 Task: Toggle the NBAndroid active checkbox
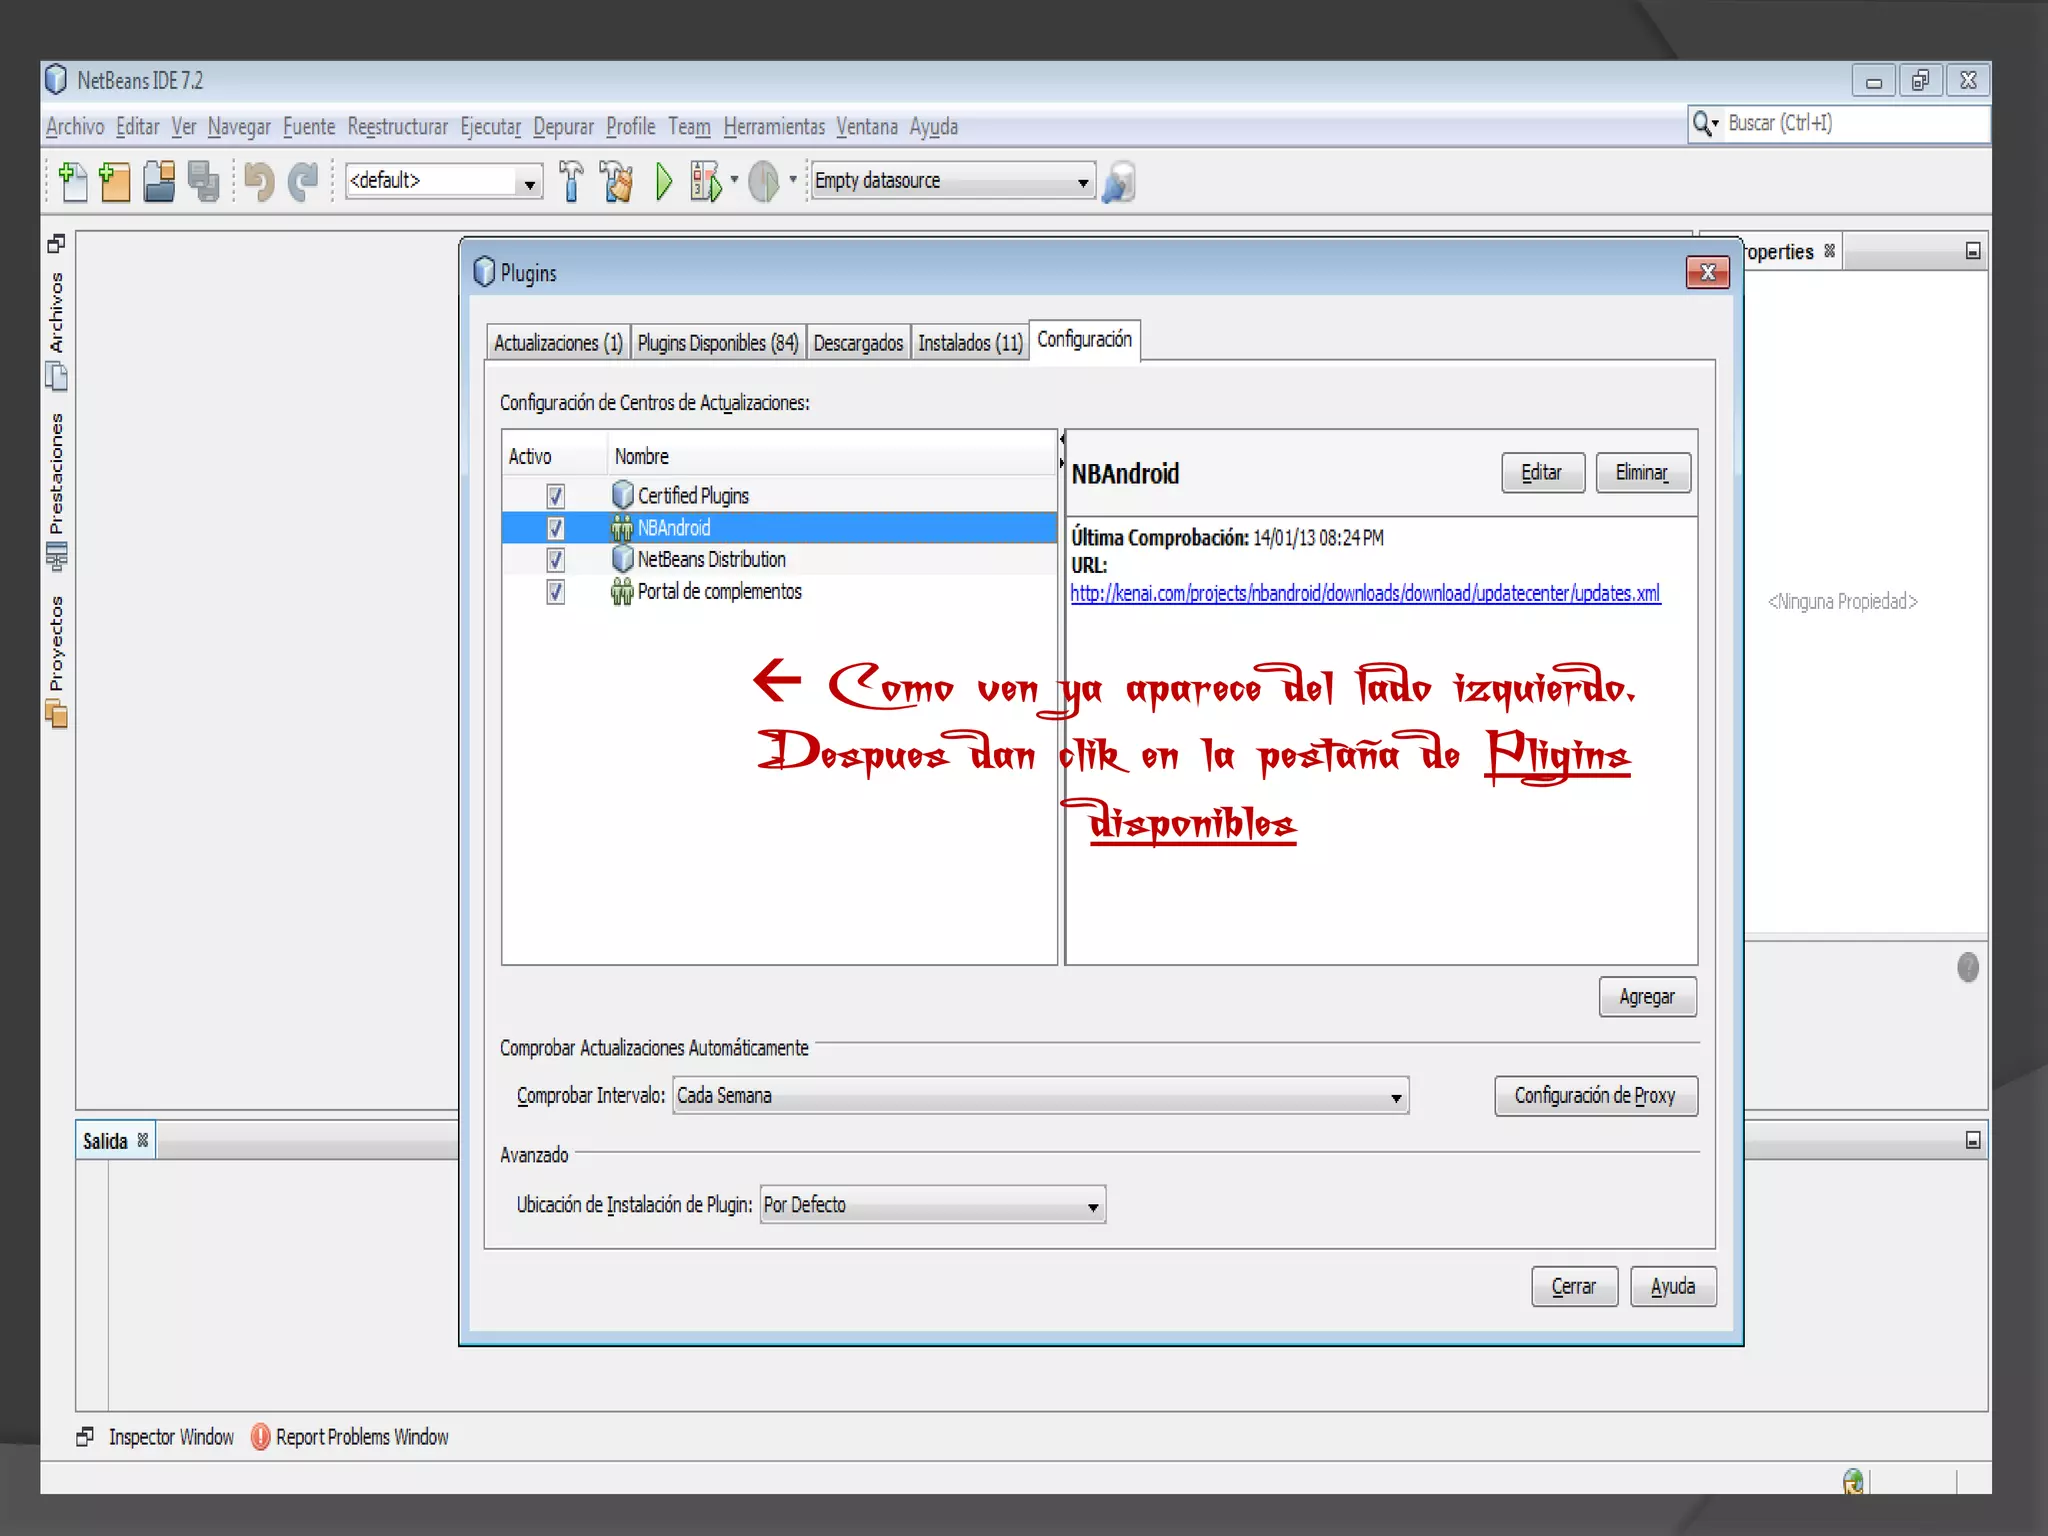555,528
